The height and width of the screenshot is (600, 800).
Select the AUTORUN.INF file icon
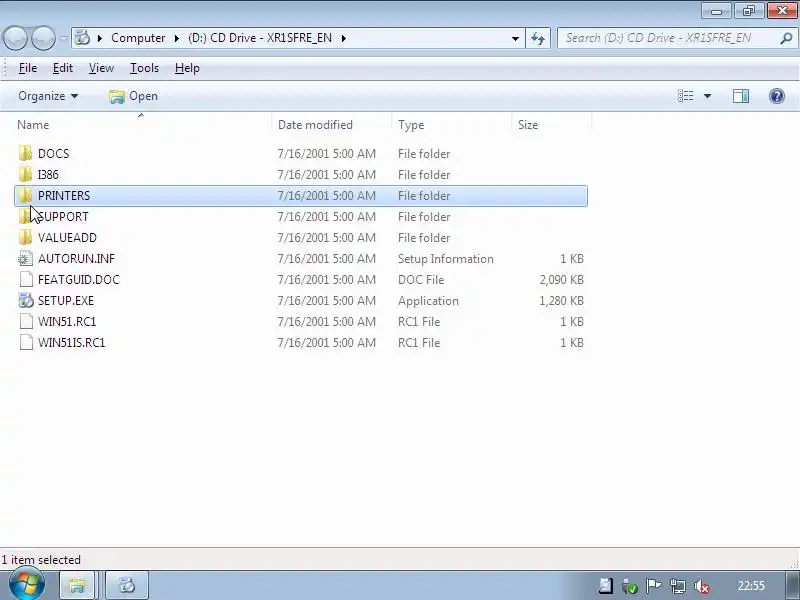click(25, 259)
